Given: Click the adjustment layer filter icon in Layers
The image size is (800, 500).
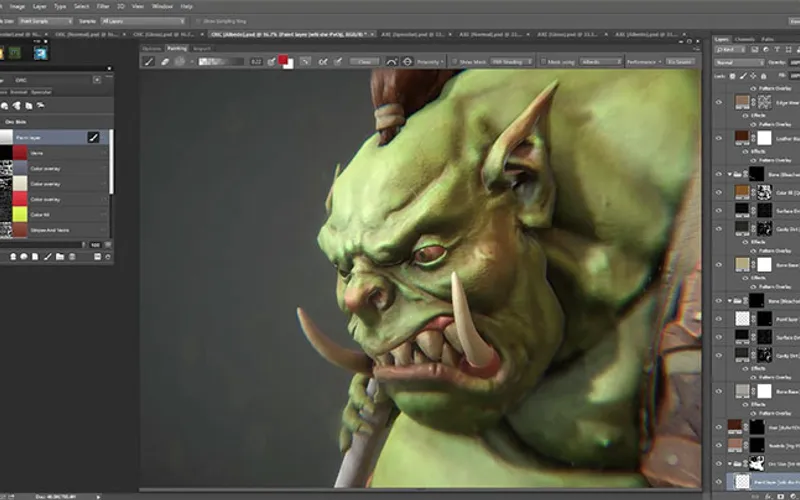Looking at the screenshot, I should point(766,49).
